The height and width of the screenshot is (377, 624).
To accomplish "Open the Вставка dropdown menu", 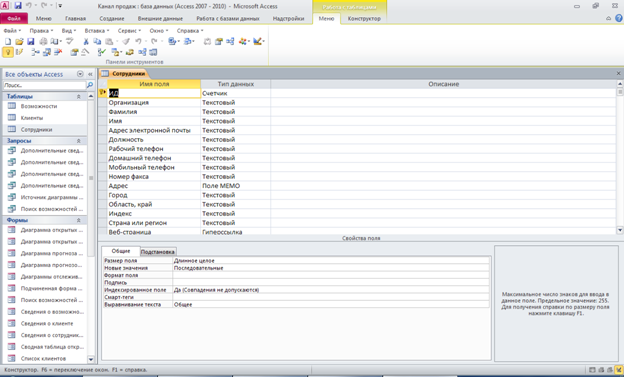I will (x=97, y=30).
